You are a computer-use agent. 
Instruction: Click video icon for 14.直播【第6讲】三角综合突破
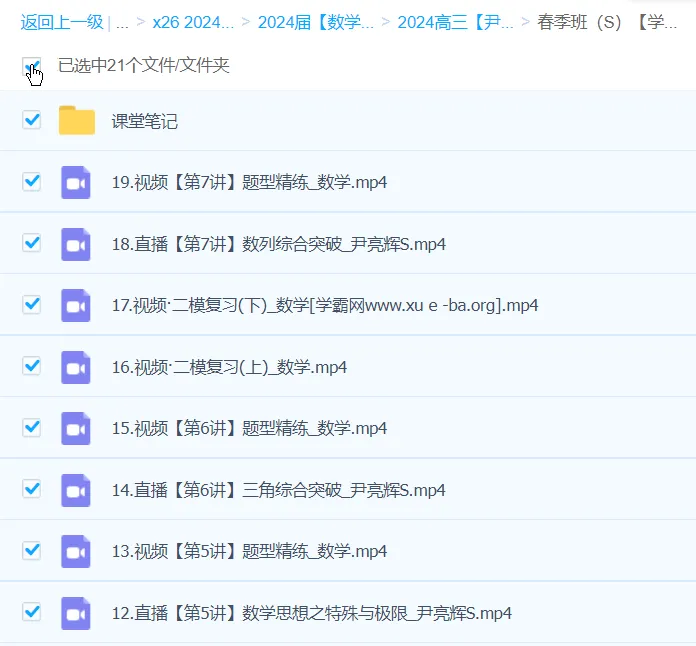point(76,490)
